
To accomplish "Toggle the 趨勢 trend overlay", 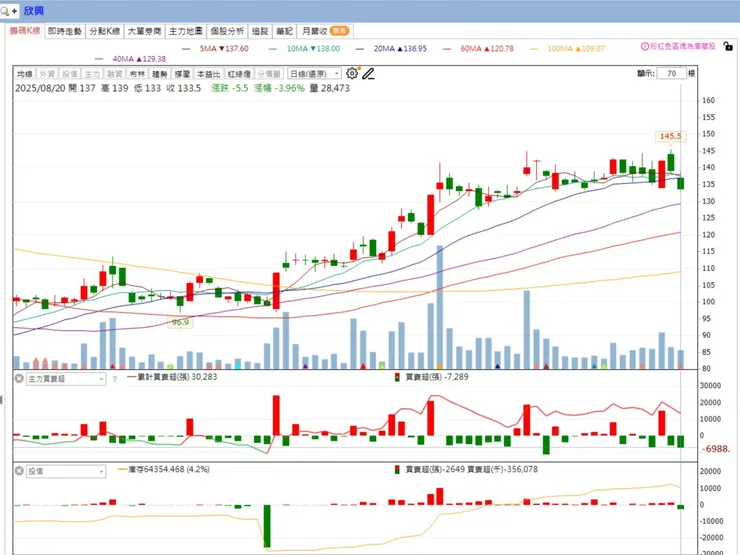I will [x=160, y=74].
